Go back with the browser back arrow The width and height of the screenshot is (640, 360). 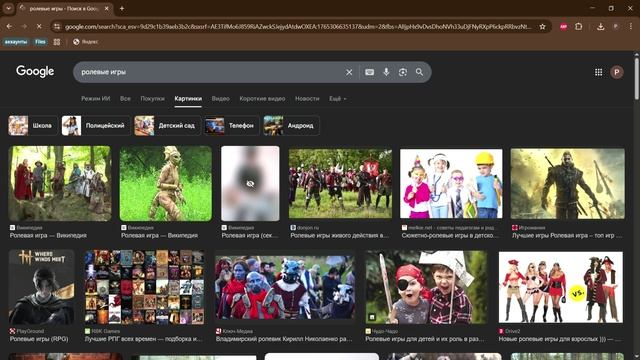[9, 27]
